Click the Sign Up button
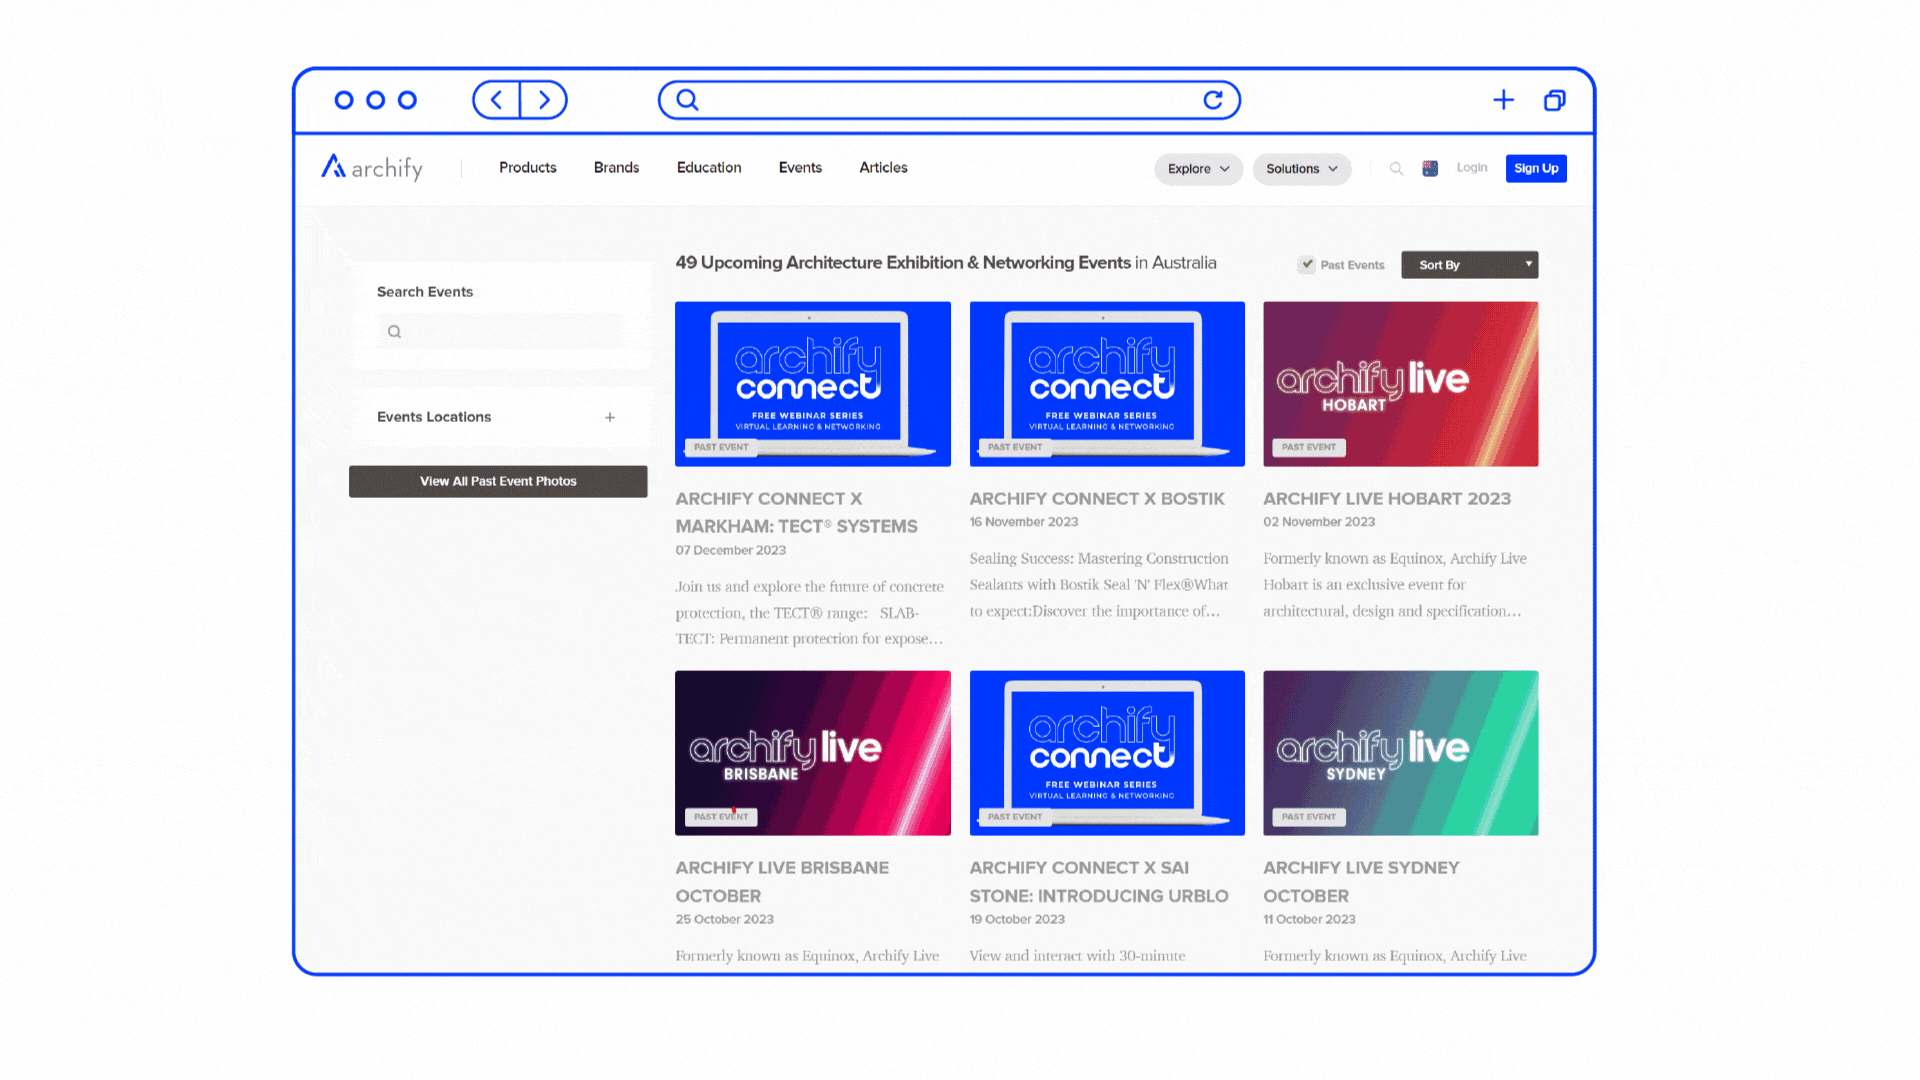The width and height of the screenshot is (1920, 1080). point(1536,168)
